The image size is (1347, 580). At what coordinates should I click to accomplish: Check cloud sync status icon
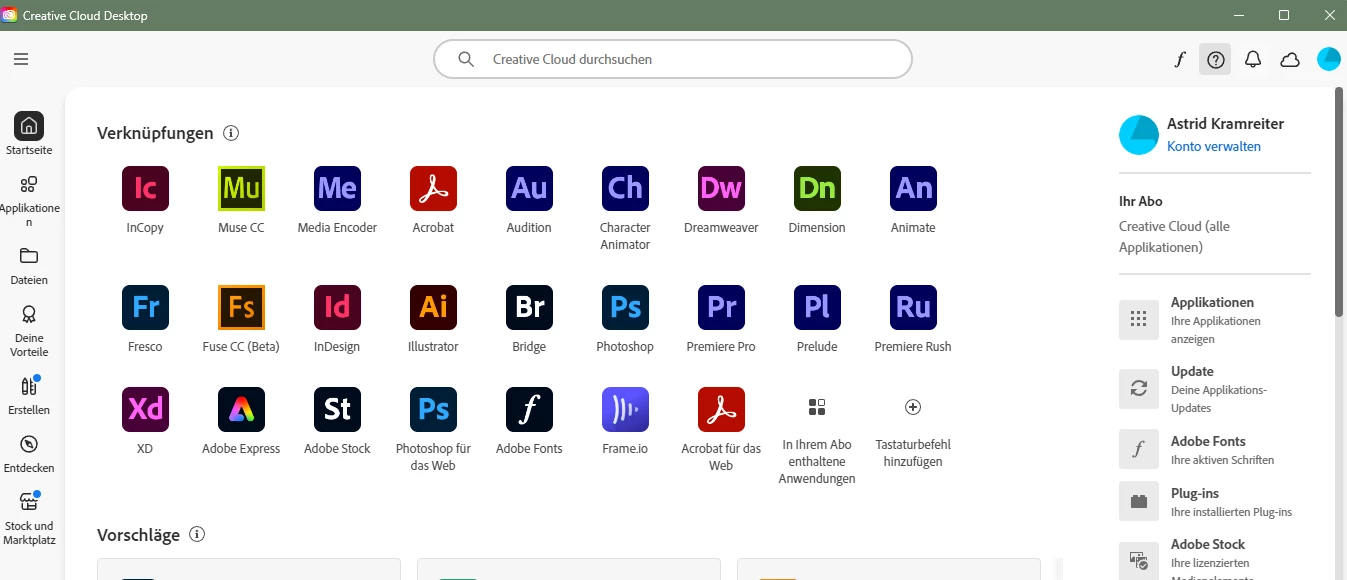tap(1290, 59)
